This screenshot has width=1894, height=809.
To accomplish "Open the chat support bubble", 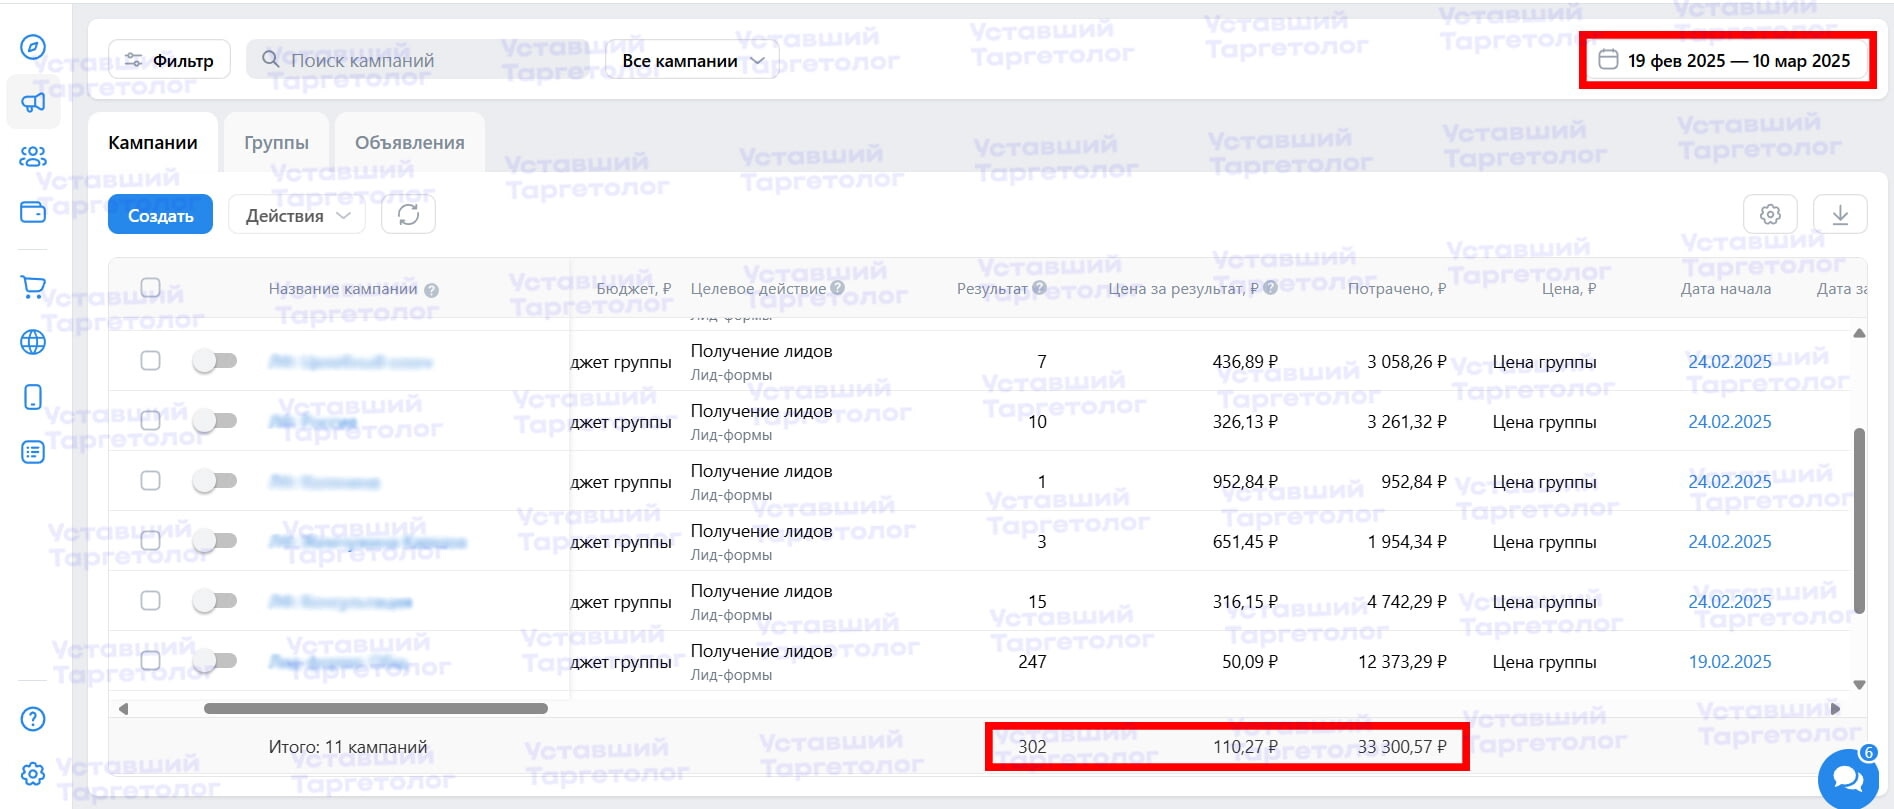I will (x=1847, y=777).
